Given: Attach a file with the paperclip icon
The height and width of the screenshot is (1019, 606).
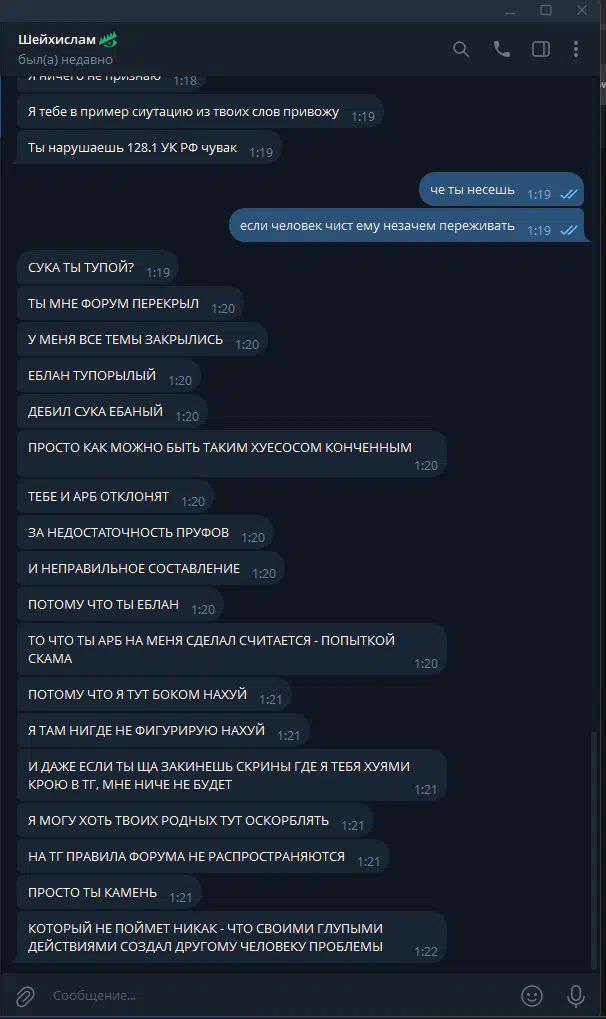Looking at the screenshot, I should tap(25, 995).
